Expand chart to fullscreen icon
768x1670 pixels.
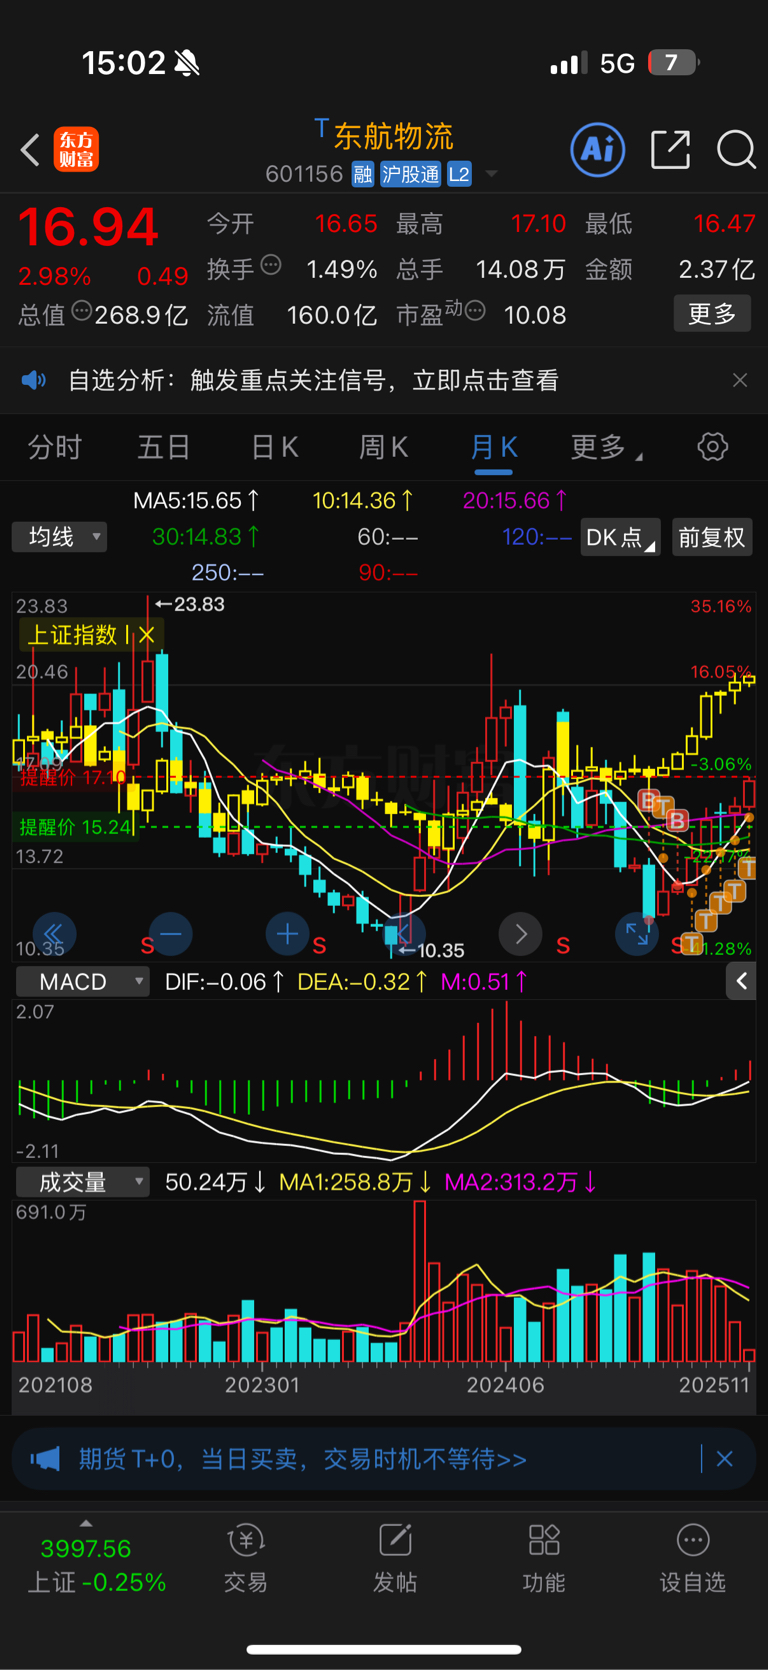click(x=637, y=934)
